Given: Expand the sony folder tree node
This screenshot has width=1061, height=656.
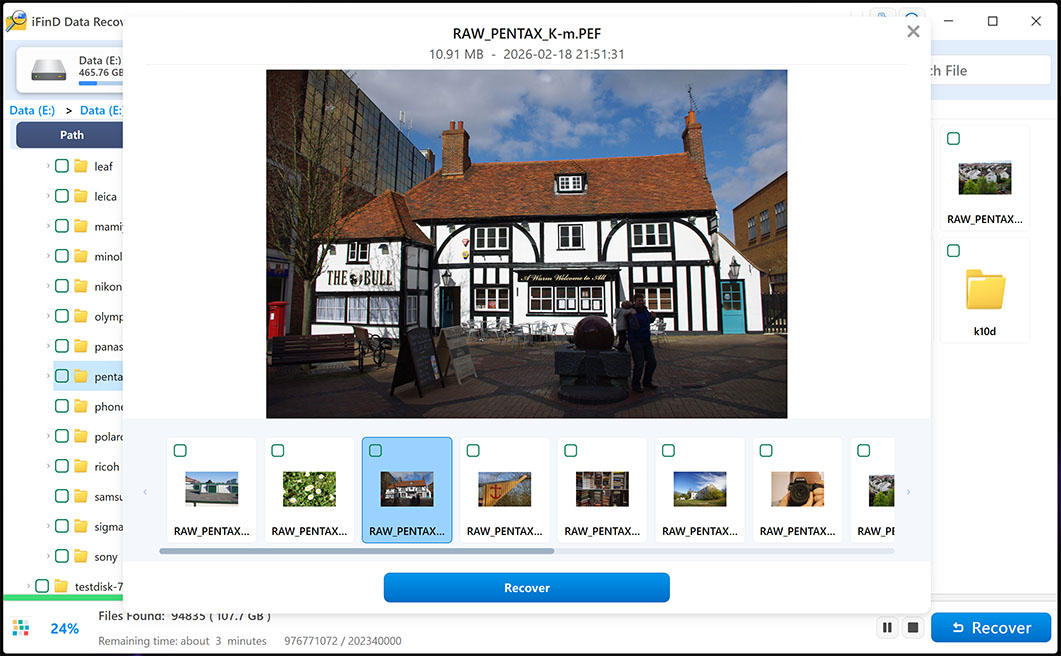Looking at the screenshot, I should click(48, 556).
